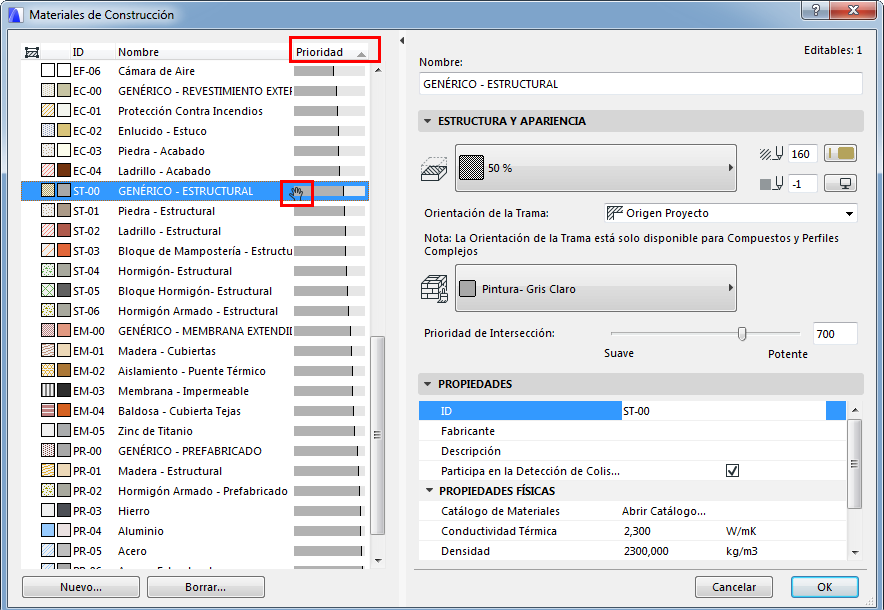884x610 pixels.
Task: Confirm with the OK button
Action: click(824, 587)
